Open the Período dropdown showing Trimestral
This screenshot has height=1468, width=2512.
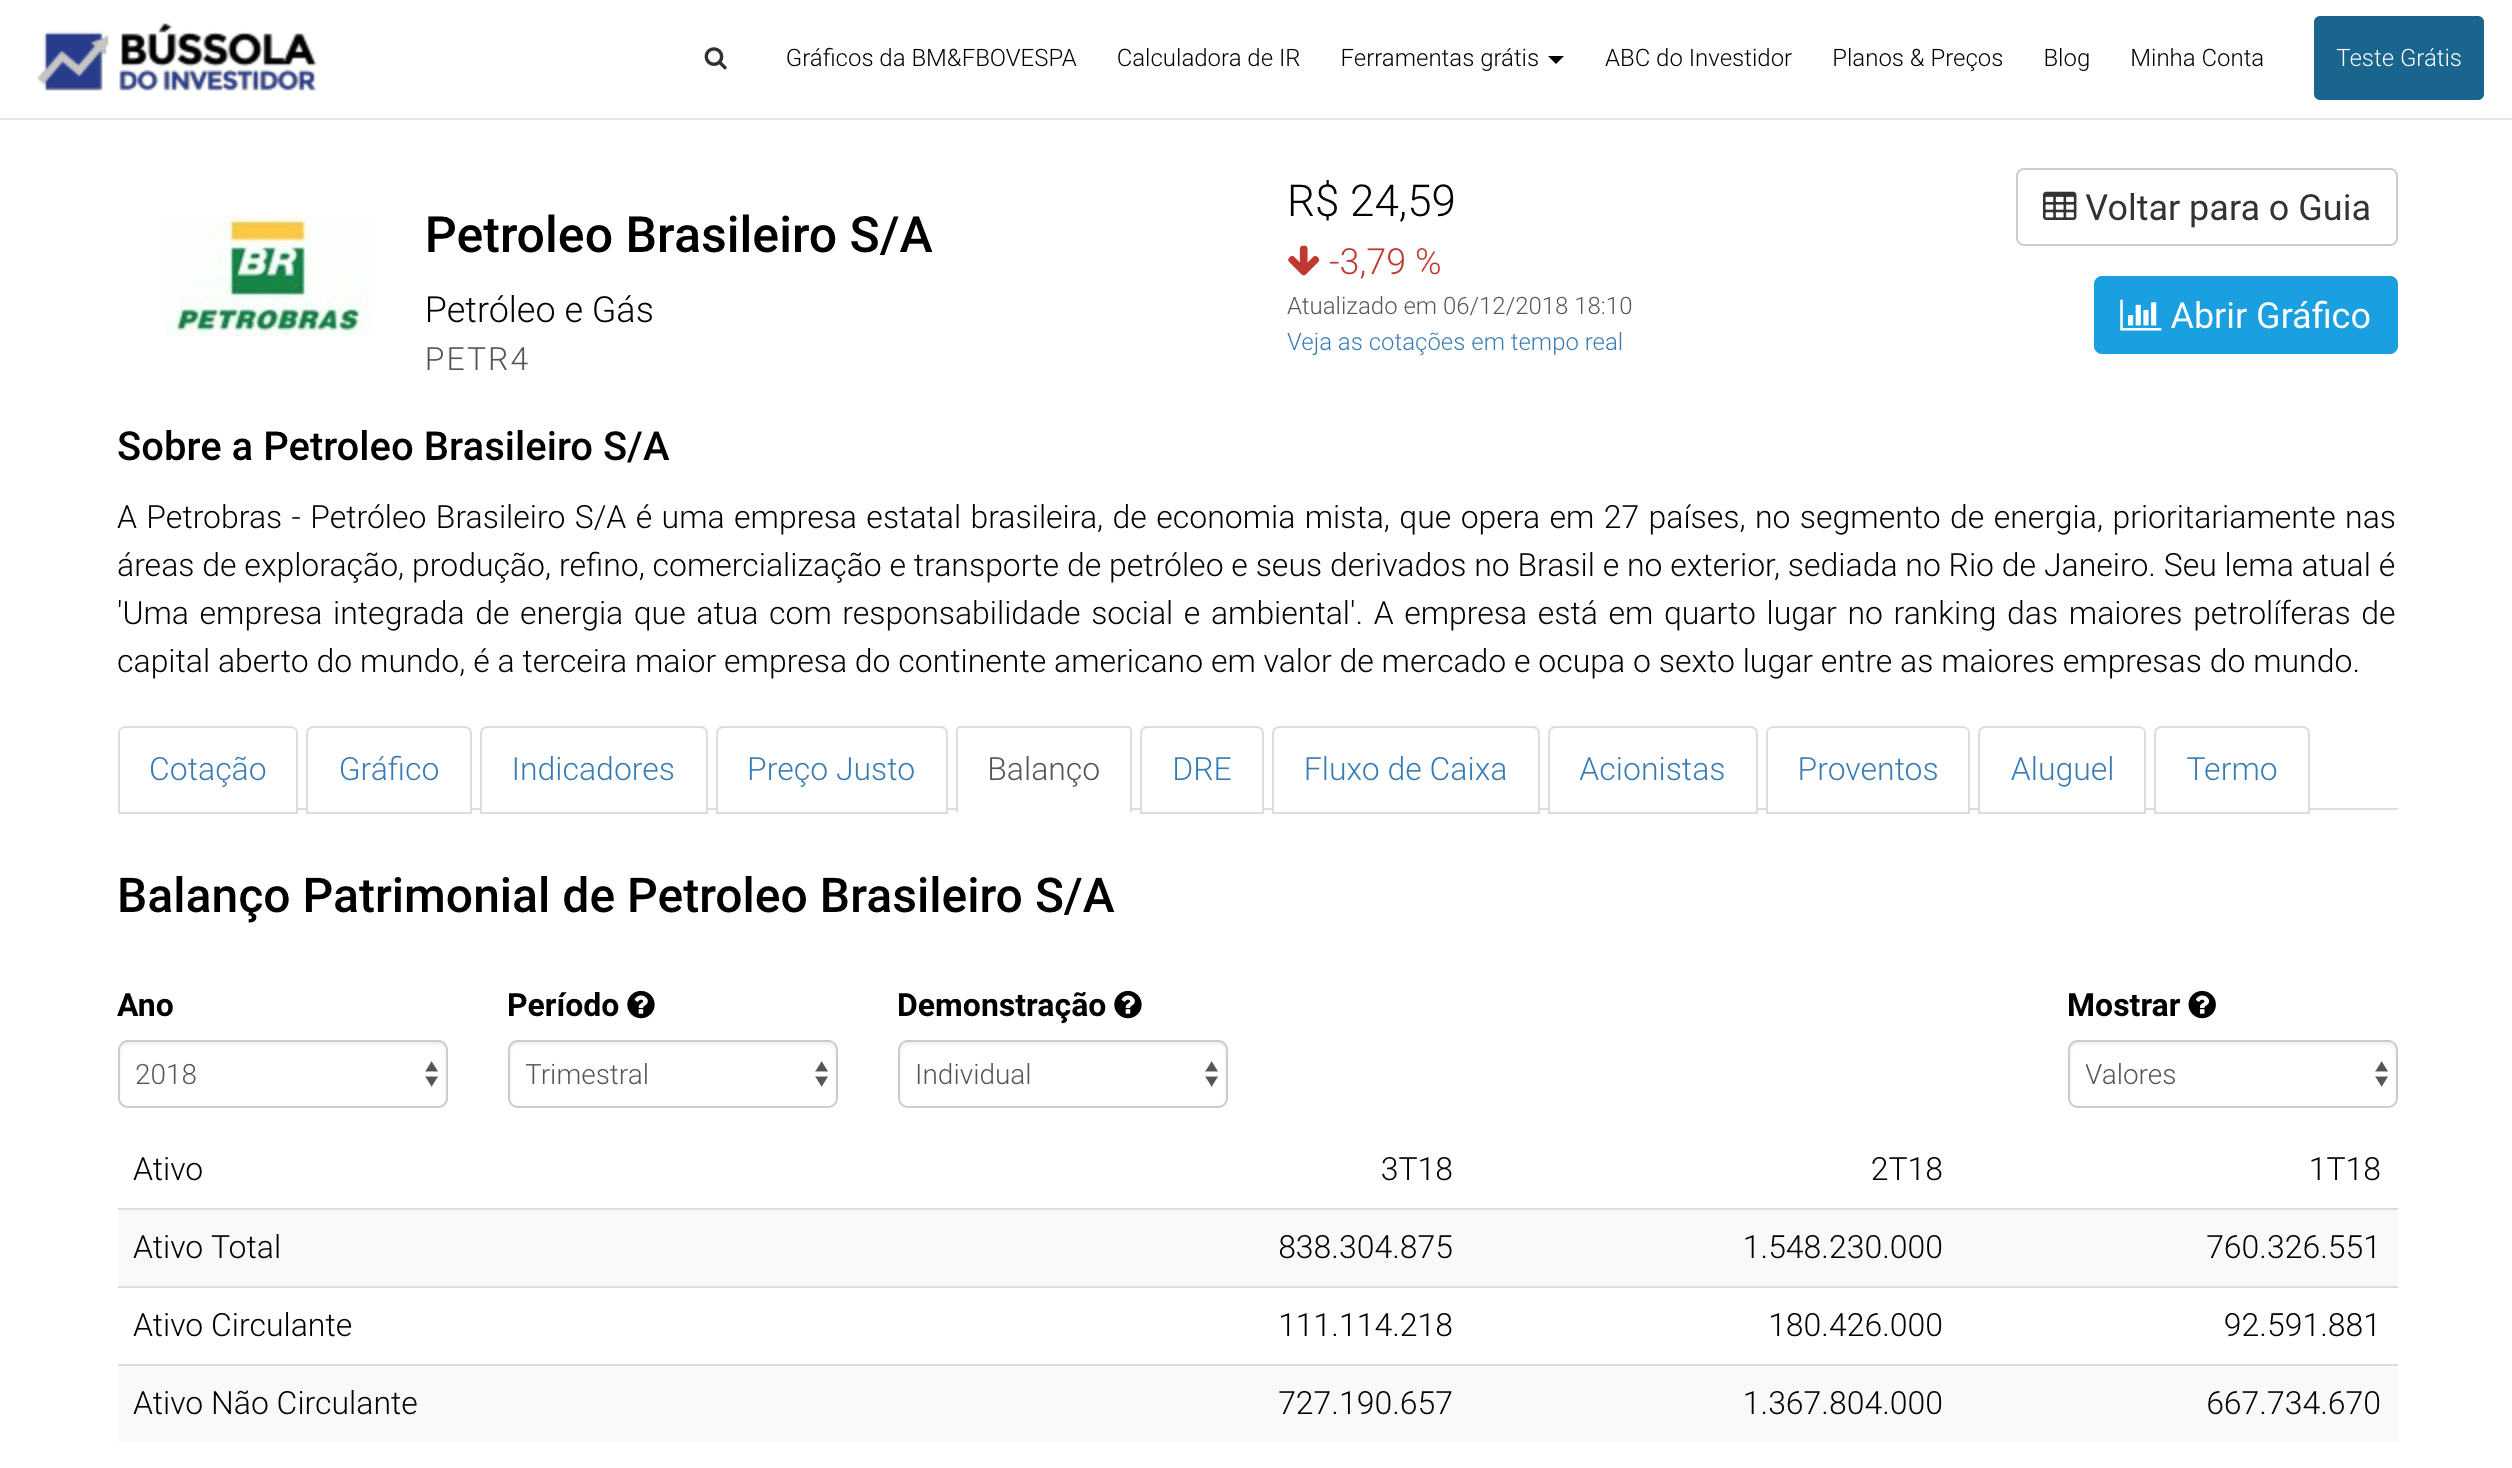673,1074
